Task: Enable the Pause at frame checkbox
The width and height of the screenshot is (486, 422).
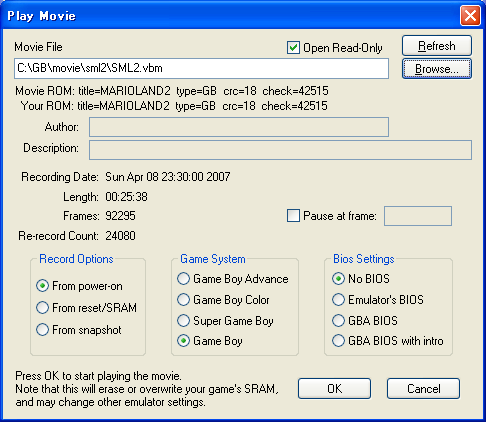Action: click(293, 216)
